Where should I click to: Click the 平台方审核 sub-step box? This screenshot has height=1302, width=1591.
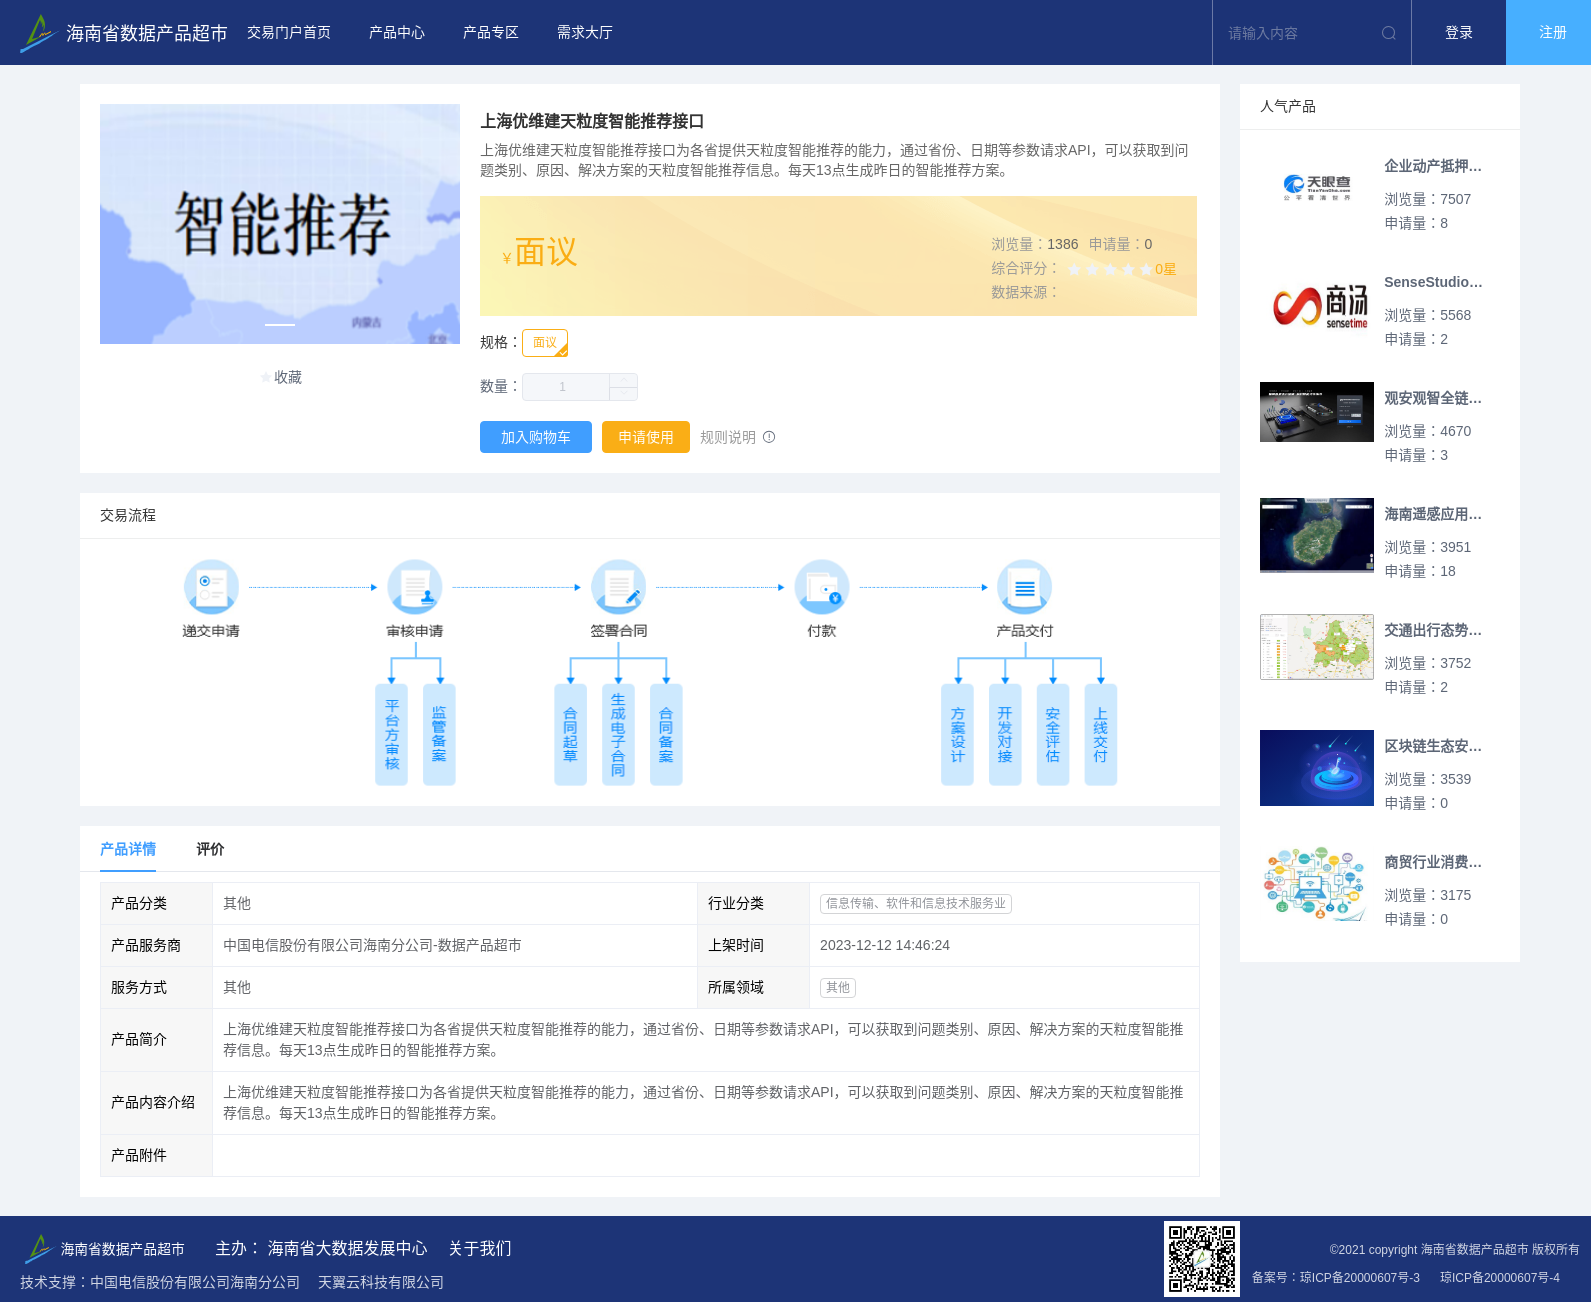coord(391,735)
